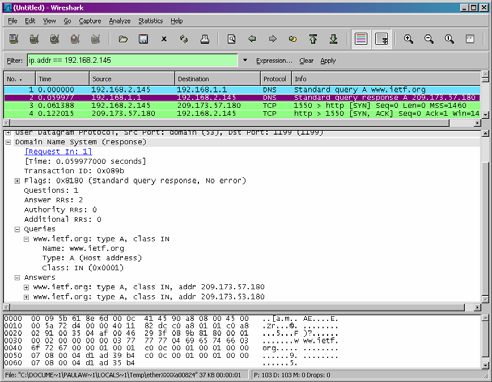Zoom out of packet text

point(429,39)
